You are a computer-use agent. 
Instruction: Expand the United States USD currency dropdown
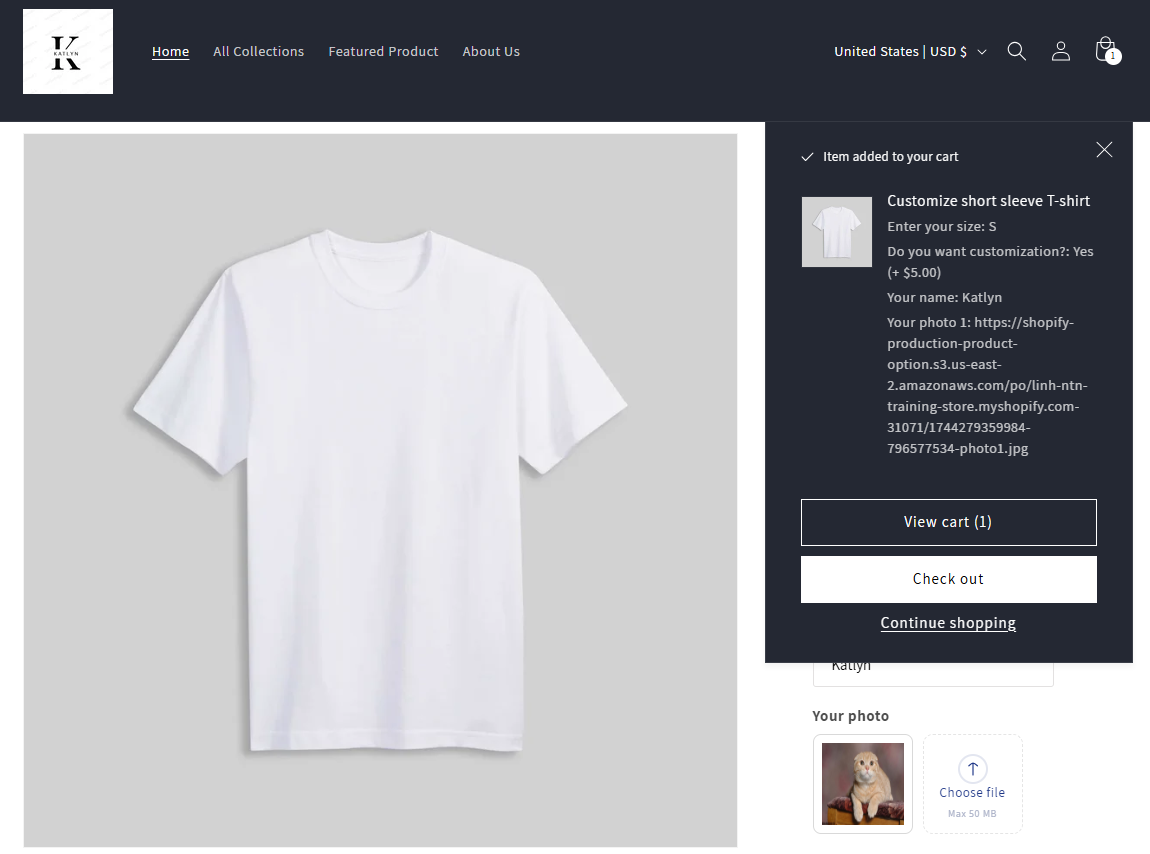[910, 51]
